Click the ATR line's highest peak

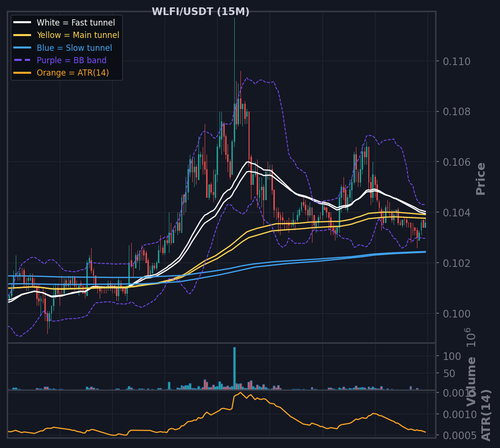240,393
